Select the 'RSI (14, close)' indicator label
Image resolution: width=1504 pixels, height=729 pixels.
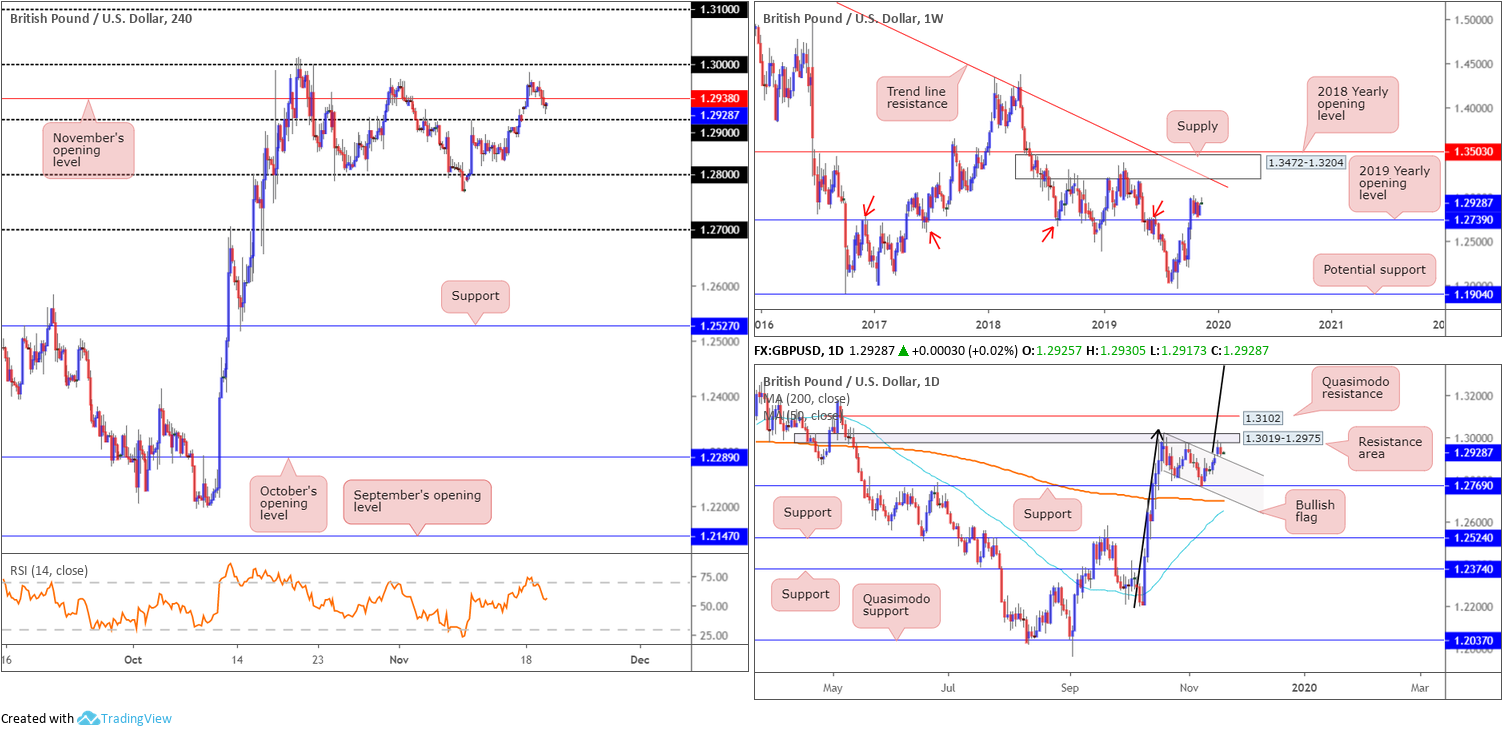pos(49,571)
